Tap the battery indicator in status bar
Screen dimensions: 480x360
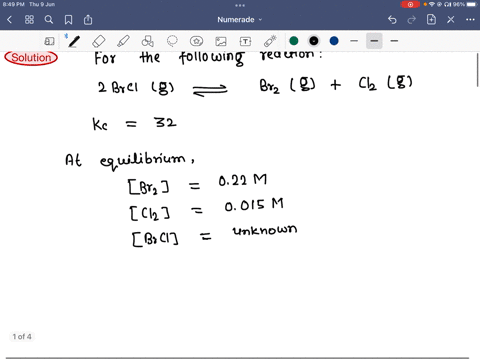472,4
